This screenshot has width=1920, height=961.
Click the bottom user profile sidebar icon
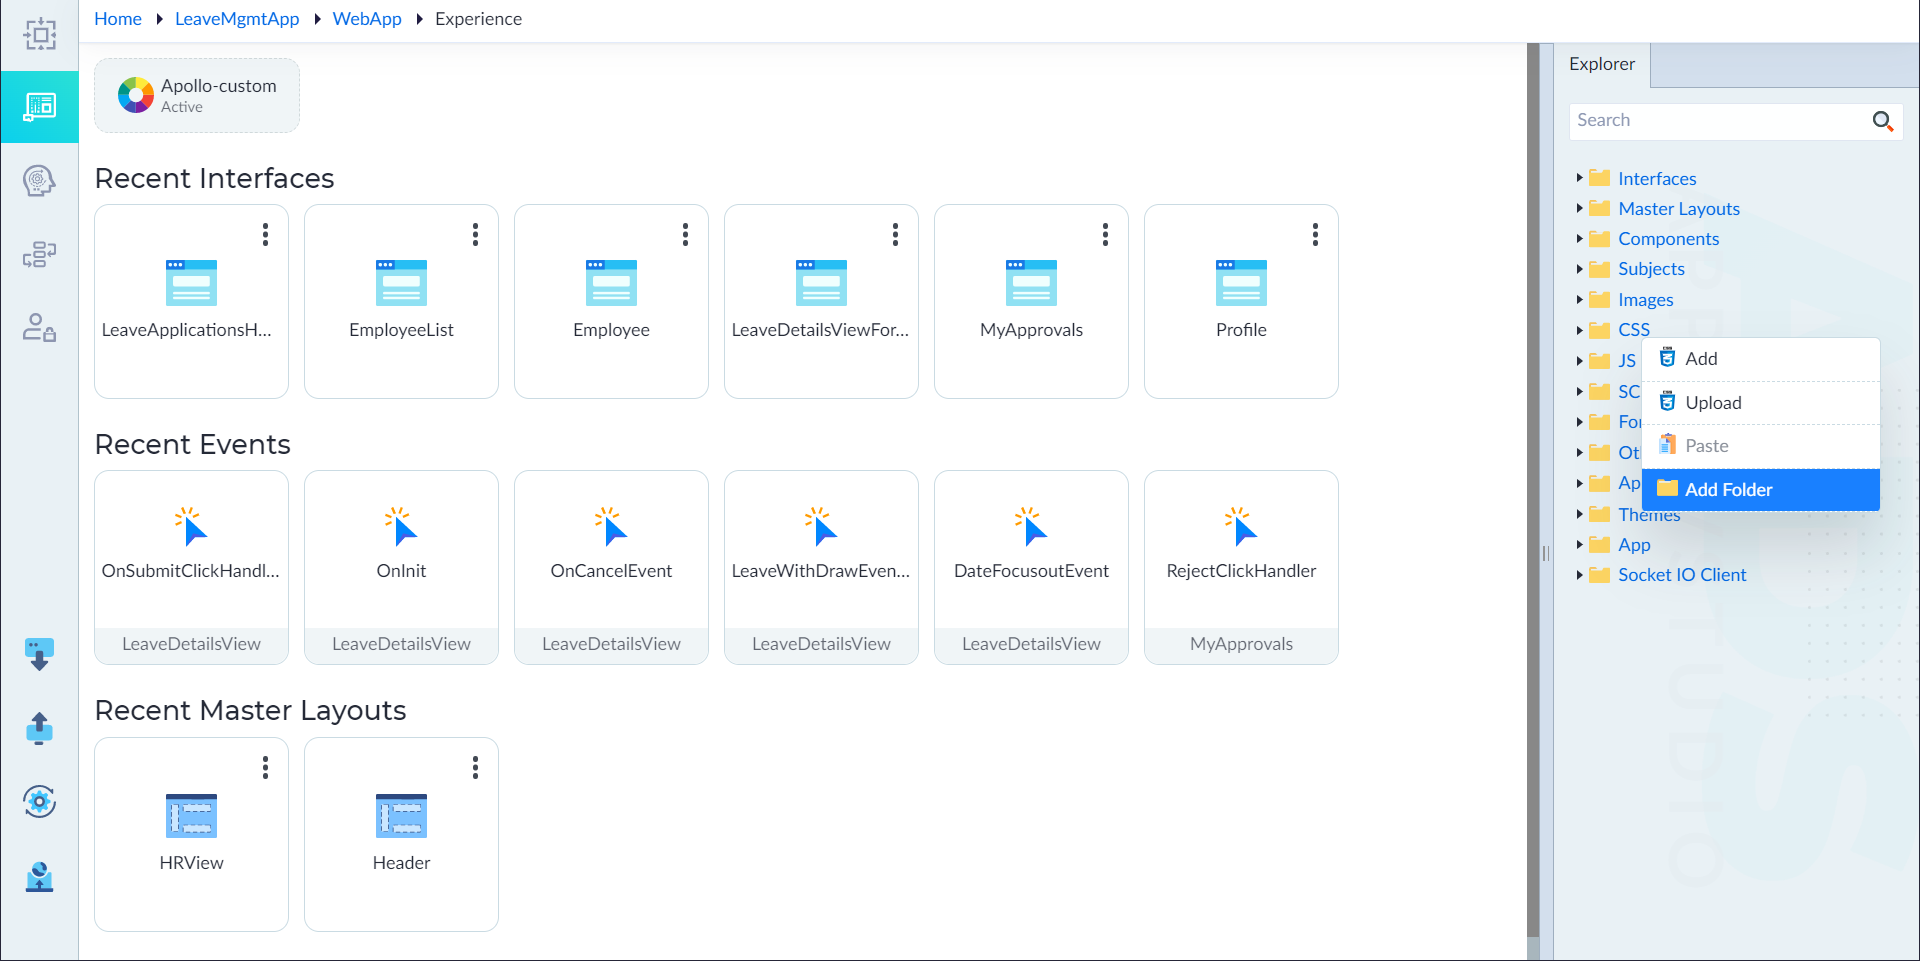pyautogui.click(x=39, y=876)
